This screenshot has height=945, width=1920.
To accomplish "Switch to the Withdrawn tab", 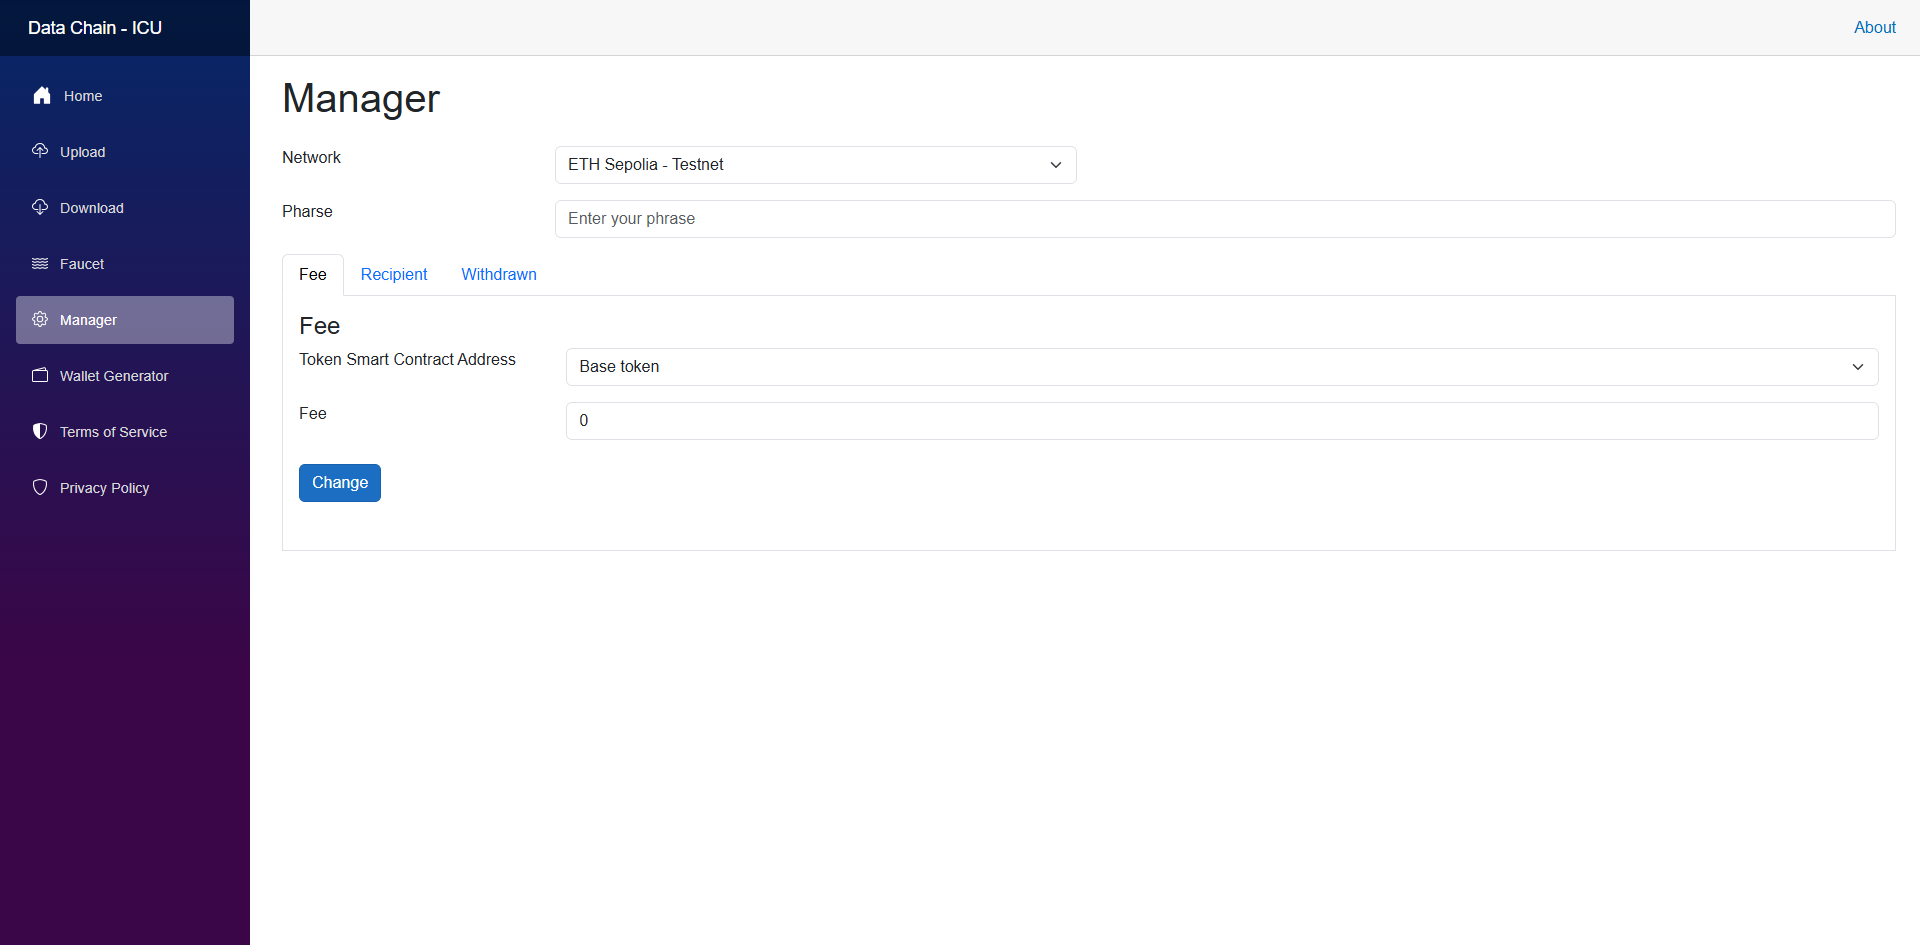I will tap(499, 274).
